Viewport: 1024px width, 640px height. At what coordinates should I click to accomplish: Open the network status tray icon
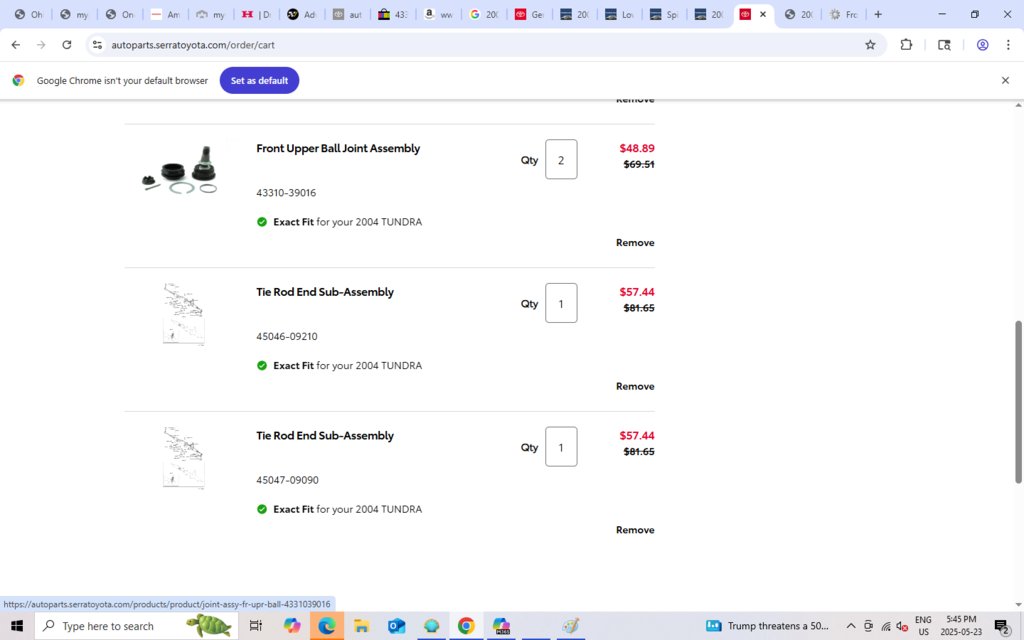tap(886, 626)
